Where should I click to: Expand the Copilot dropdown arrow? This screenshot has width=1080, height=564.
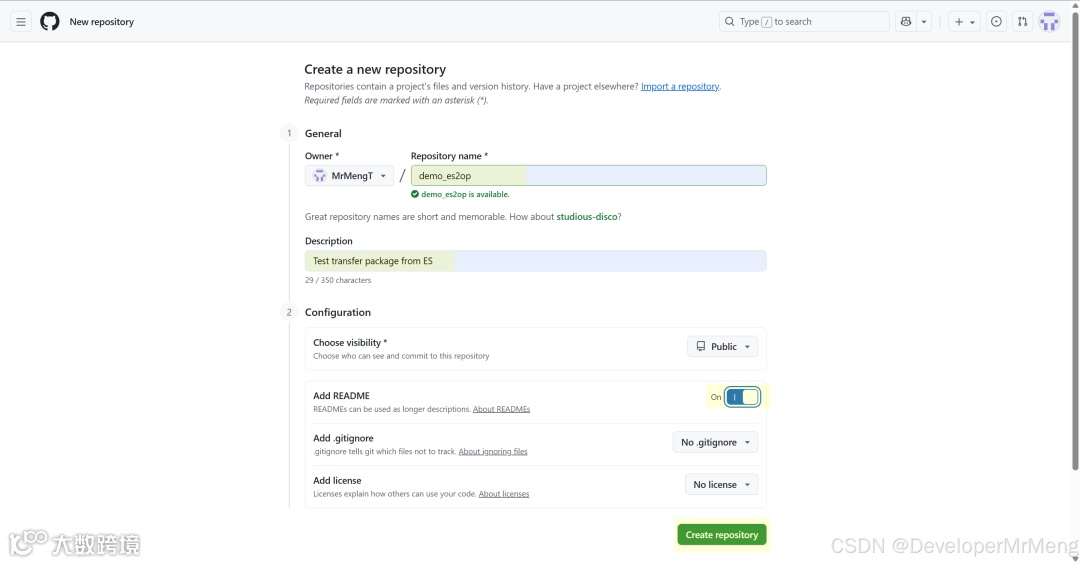point(925,21)
